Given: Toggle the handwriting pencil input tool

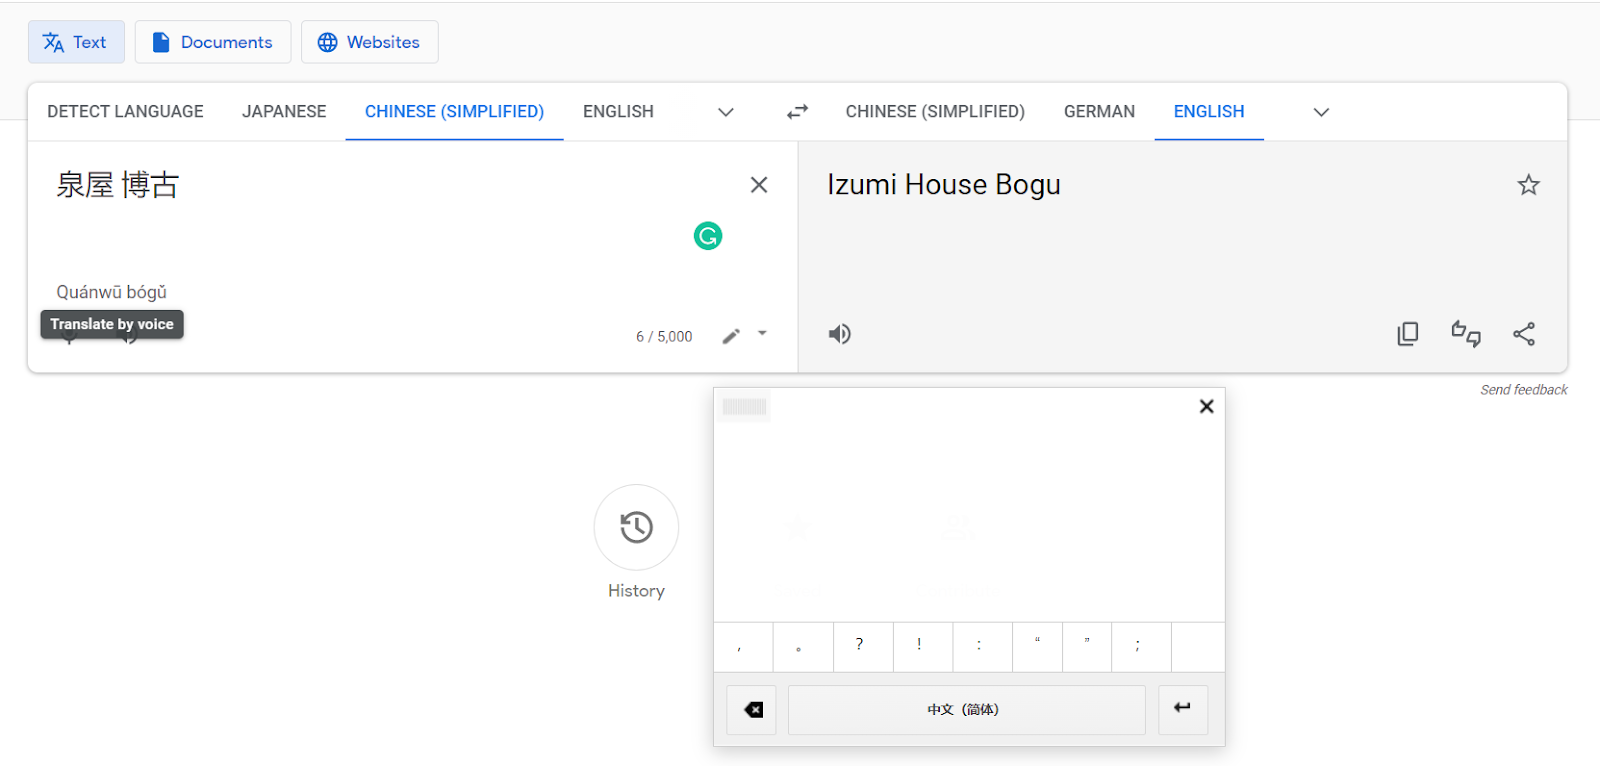Looking at the screenshot, I should pyautogui.click(x=732, y=336).
